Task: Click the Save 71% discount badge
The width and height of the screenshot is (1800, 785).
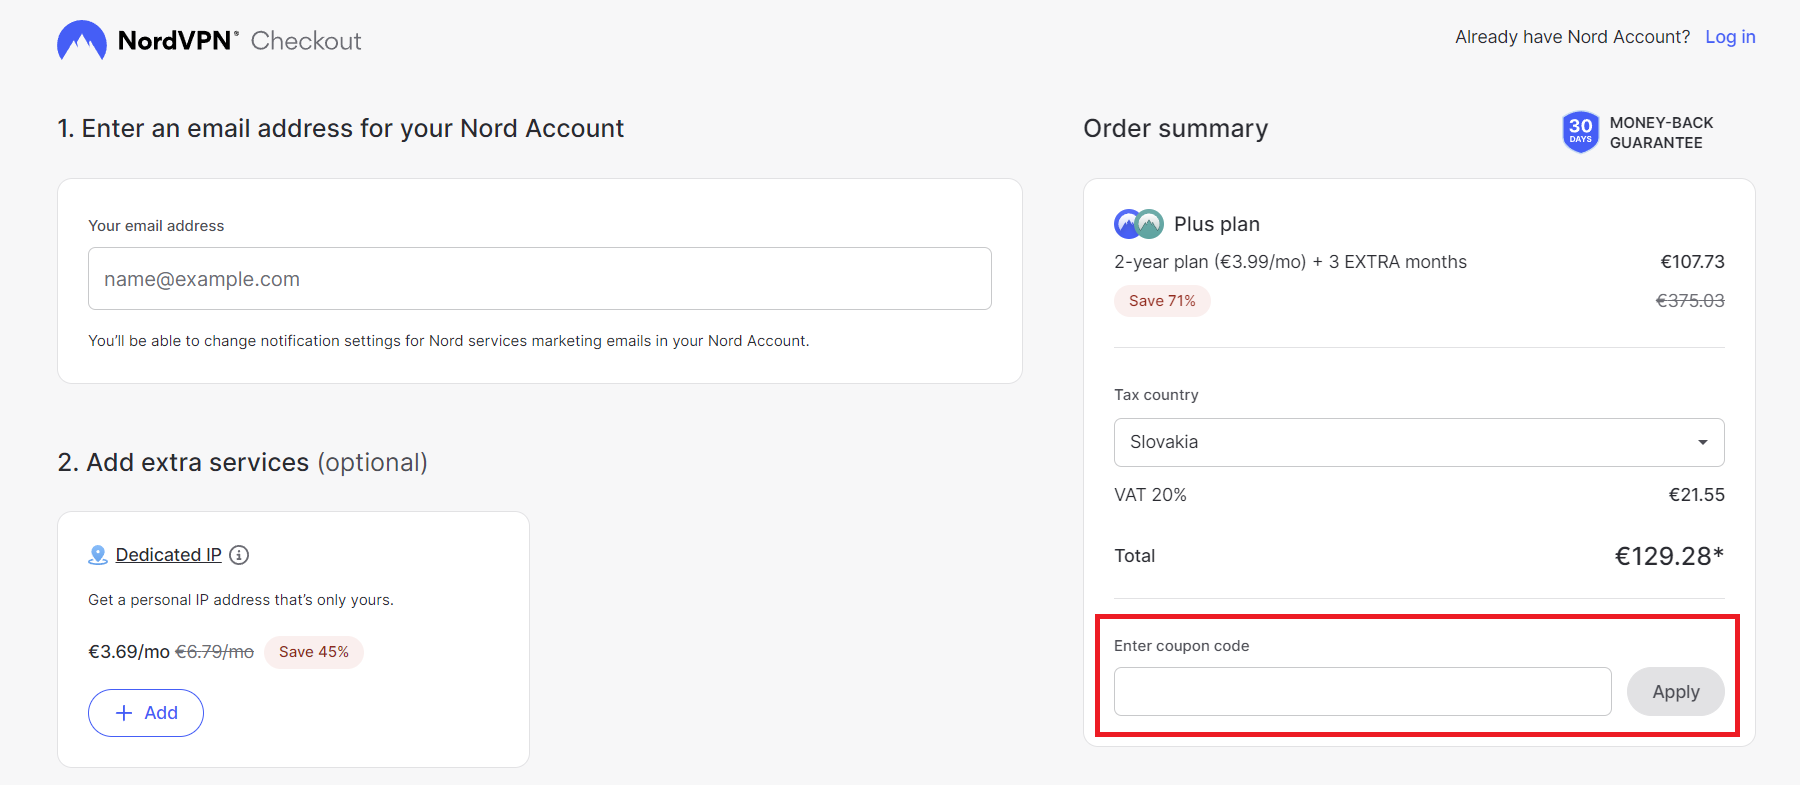Action: 1162,301
